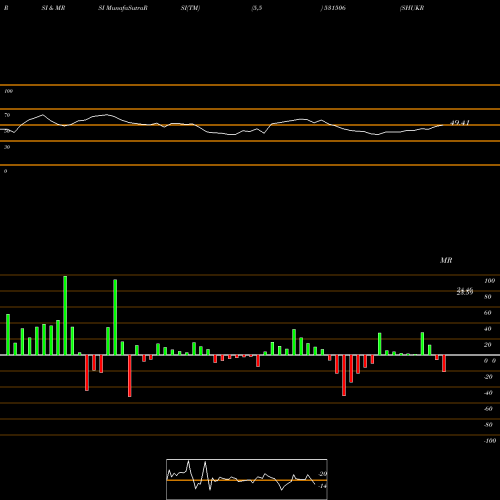Click the current RSI value 49.41
Image resolution: width=500 pixels, height=500 pixels.
(460, 123)
